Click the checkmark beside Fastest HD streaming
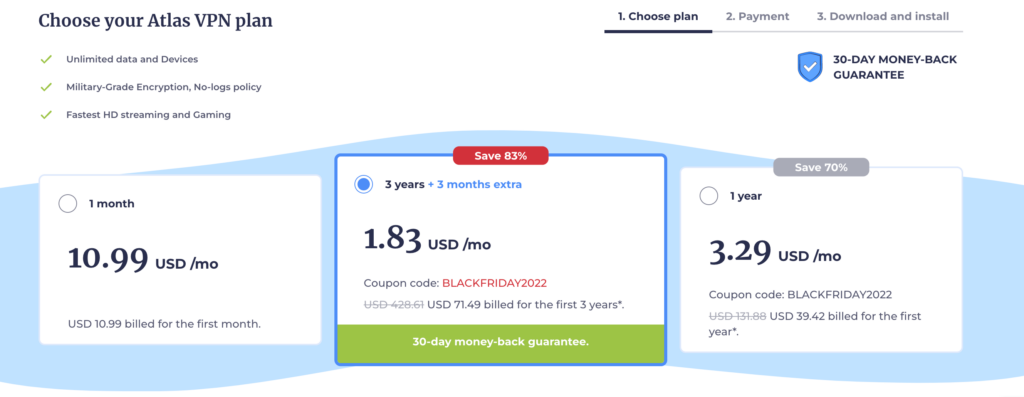 46,115
